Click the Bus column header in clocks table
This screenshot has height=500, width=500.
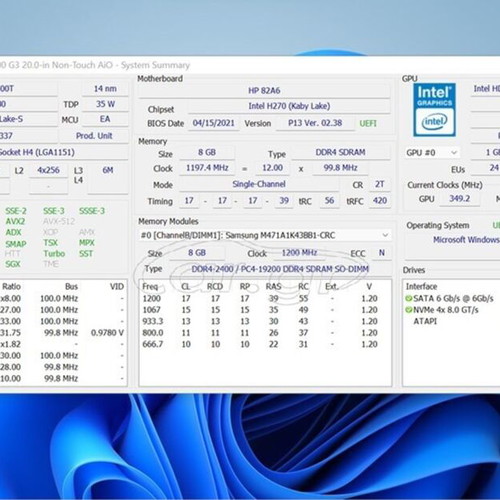click(71, 287)
